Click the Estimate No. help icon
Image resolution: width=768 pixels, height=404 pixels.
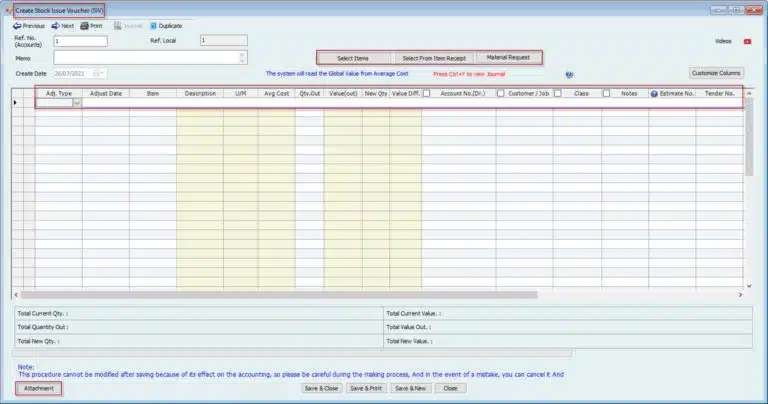(x=654, y=94)
